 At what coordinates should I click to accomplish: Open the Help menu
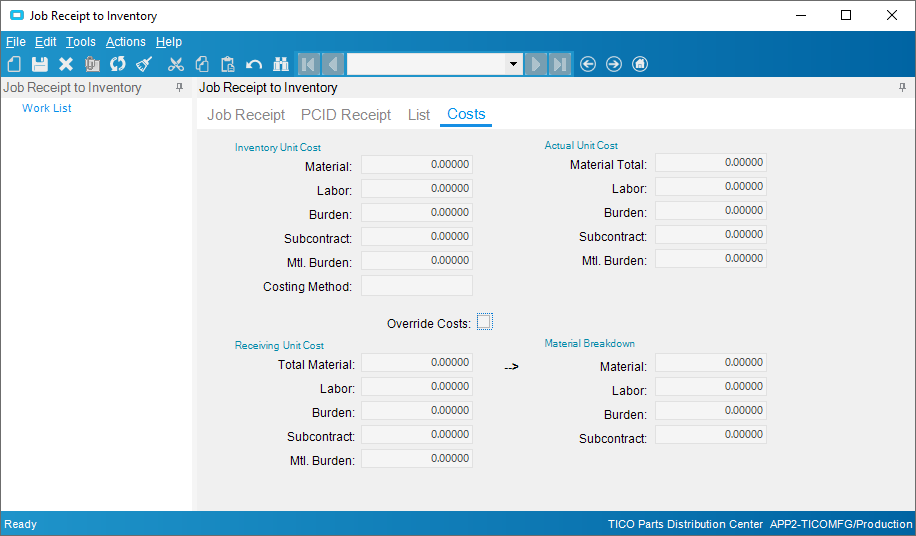(x=169, y=42)
